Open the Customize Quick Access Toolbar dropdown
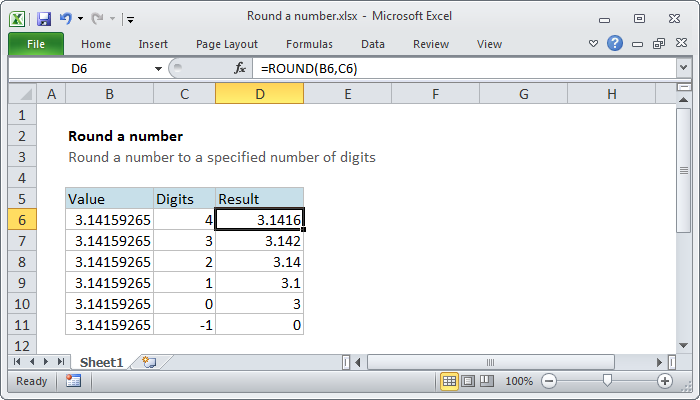This screenshot has height=400, width=700. pos(131,18)
